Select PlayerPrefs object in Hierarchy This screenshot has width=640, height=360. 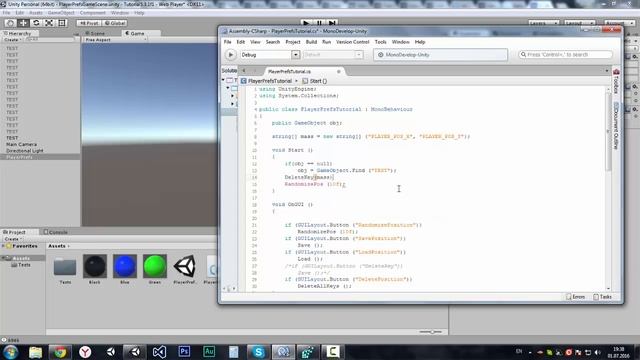point(19,157)
